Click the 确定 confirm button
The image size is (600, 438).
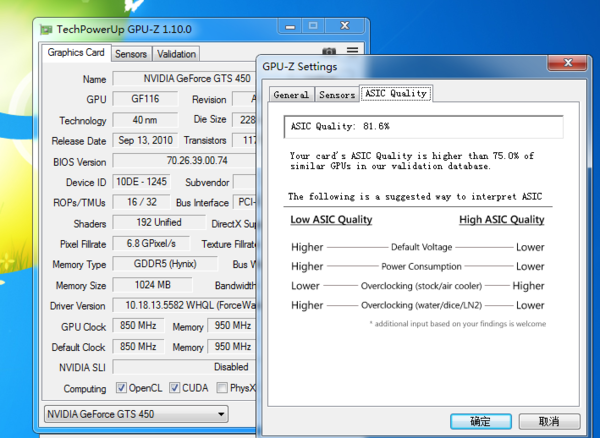click(481, 421)
